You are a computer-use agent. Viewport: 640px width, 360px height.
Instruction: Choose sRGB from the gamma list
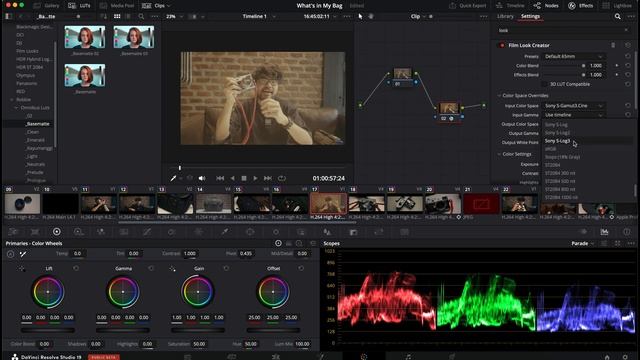pos(551,149)
